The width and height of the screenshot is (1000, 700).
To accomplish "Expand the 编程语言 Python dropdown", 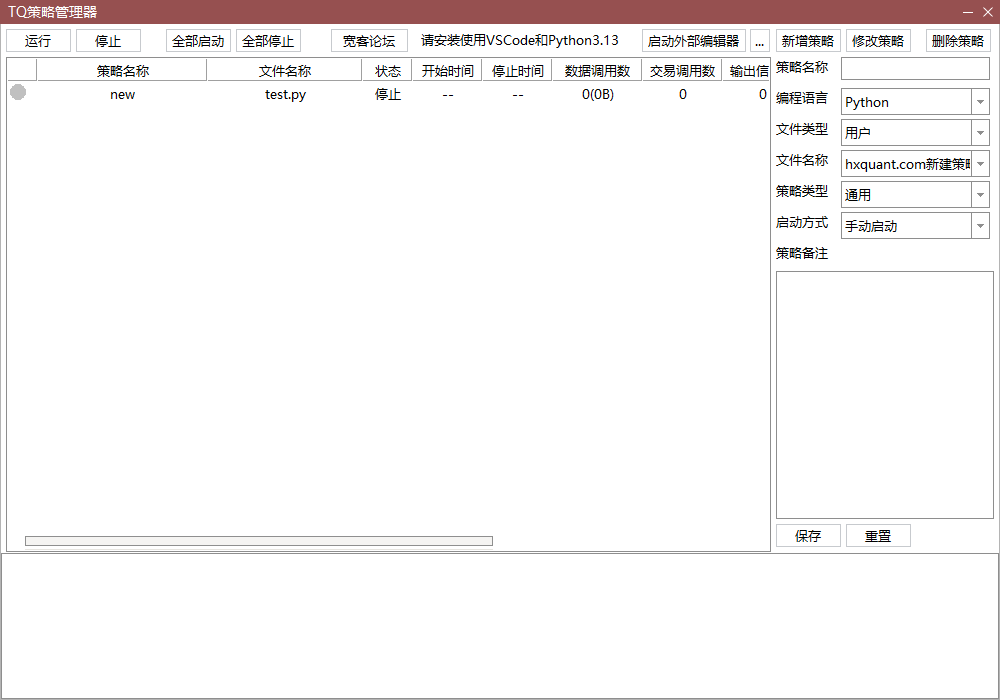I will coord(980,102).
